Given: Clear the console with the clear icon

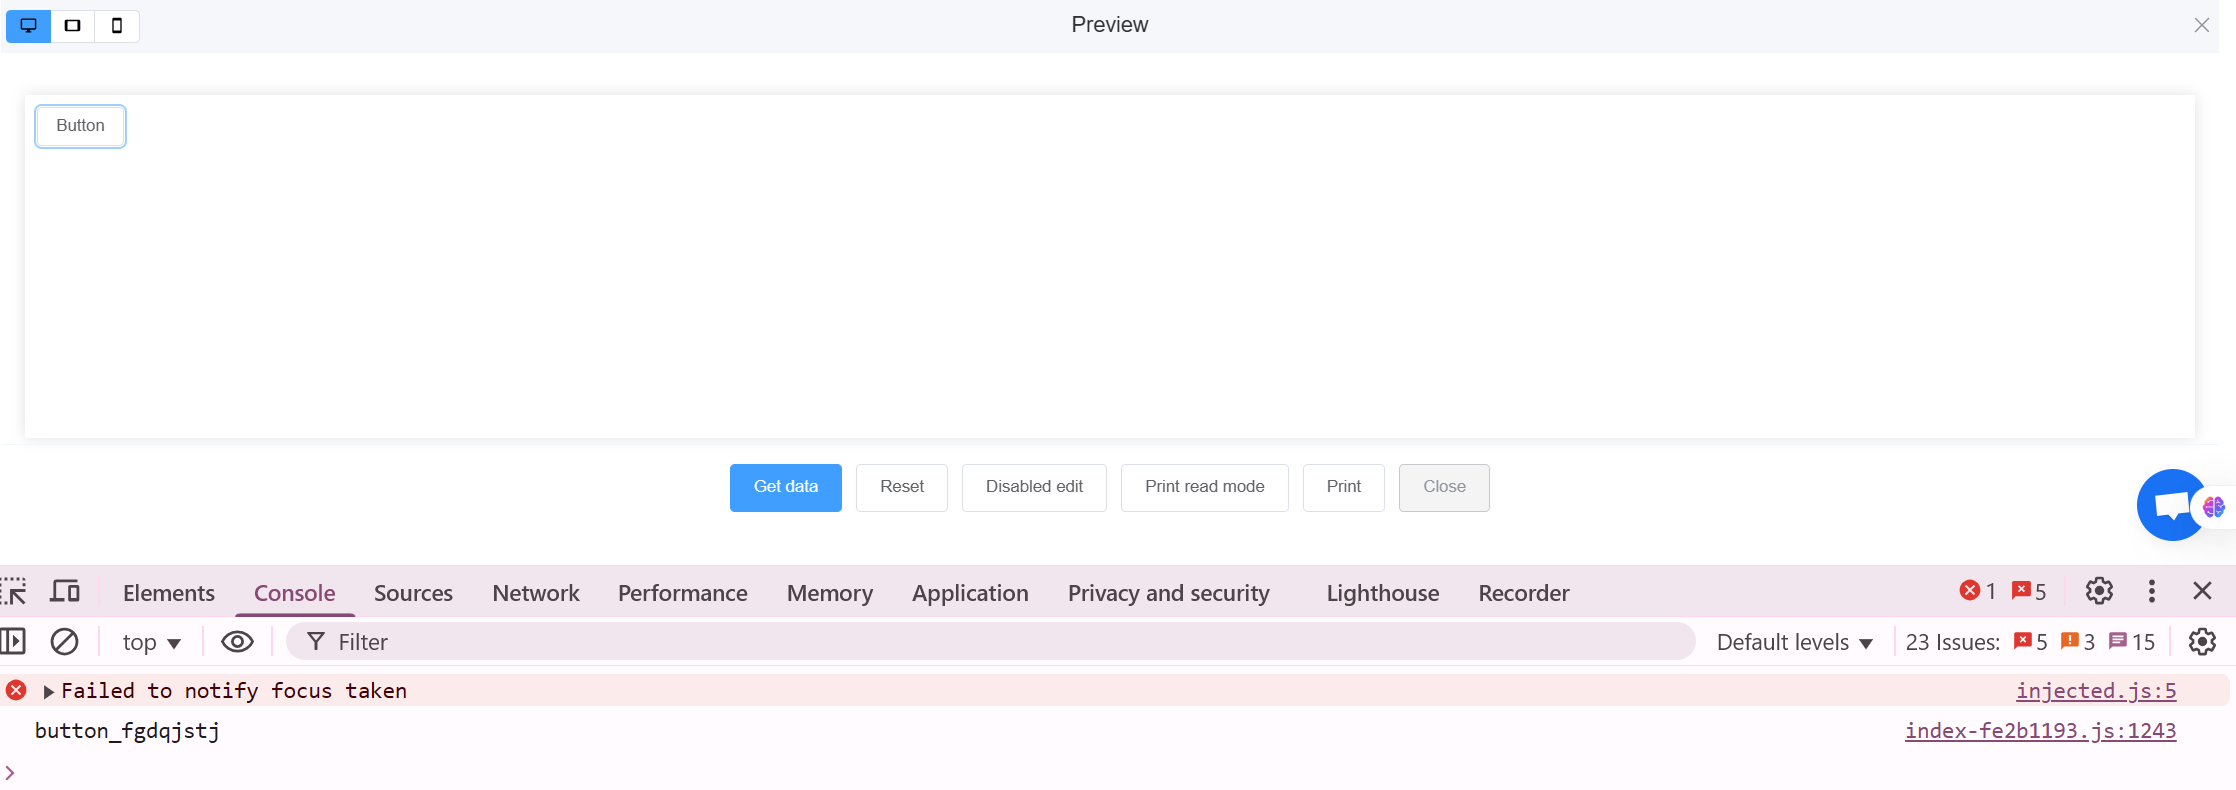Looking at the screenshot, I should click(64, 642).
